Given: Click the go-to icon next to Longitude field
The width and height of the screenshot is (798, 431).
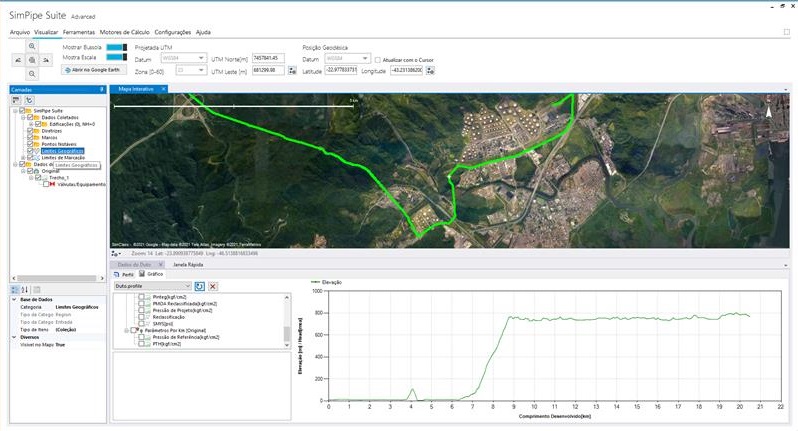Looking at the screenshot, I should (430, 71).
